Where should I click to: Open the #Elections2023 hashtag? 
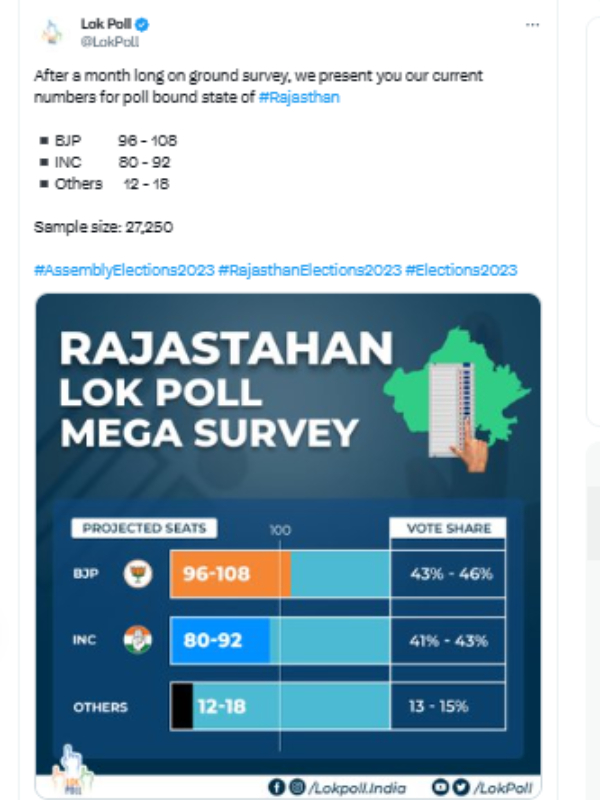(x=463, y=269)
